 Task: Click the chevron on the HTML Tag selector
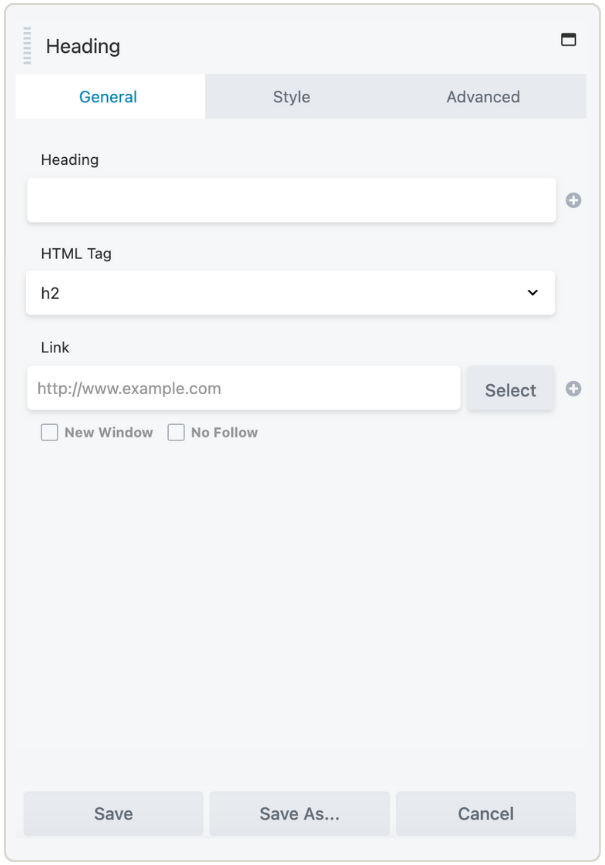tap(535, 292)
